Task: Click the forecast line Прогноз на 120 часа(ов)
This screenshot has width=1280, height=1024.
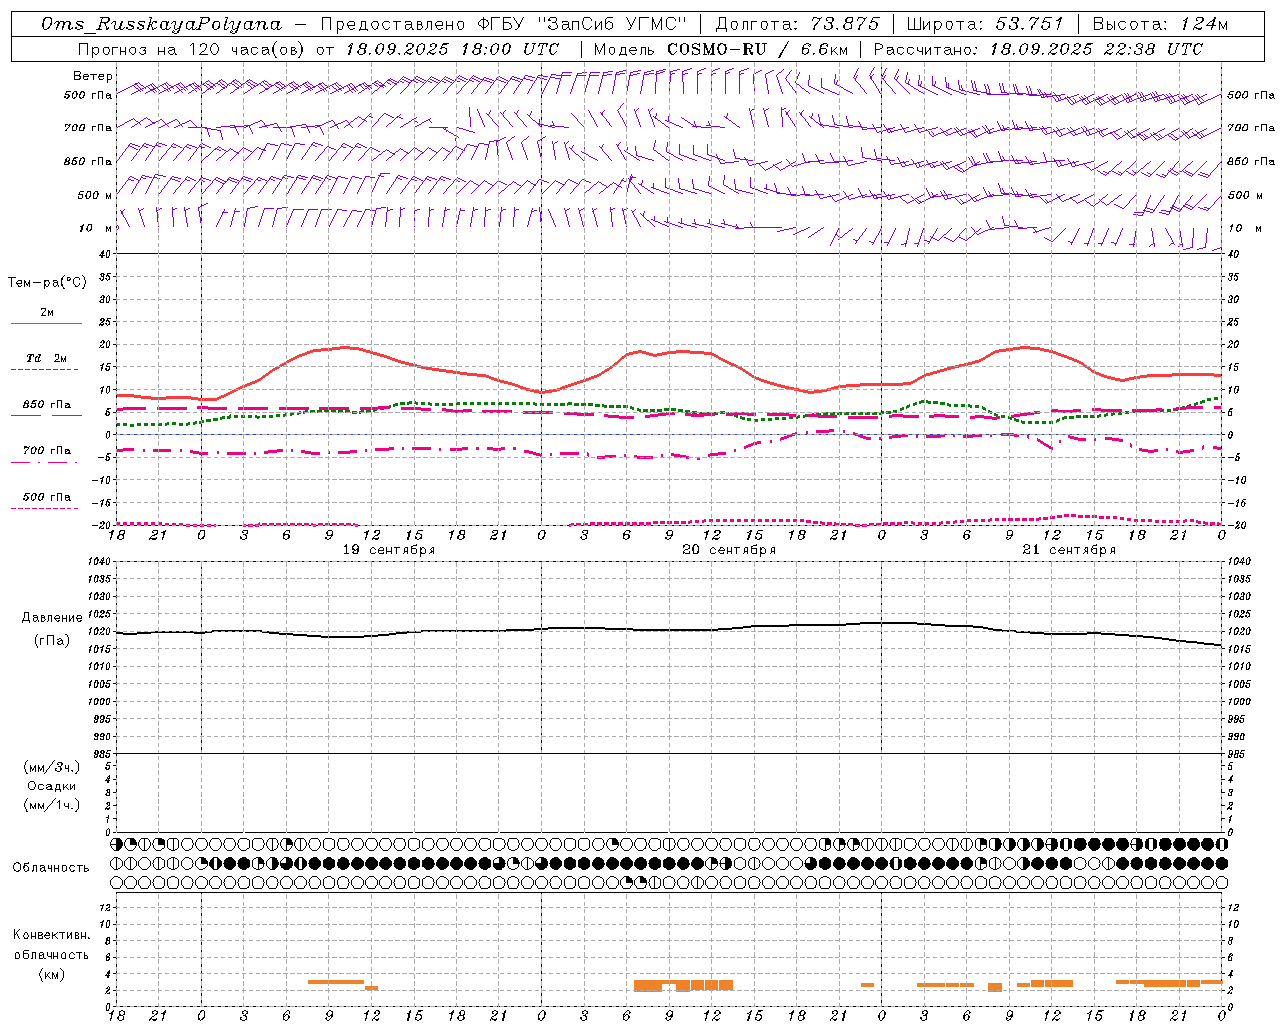Action: click(190, 49)
